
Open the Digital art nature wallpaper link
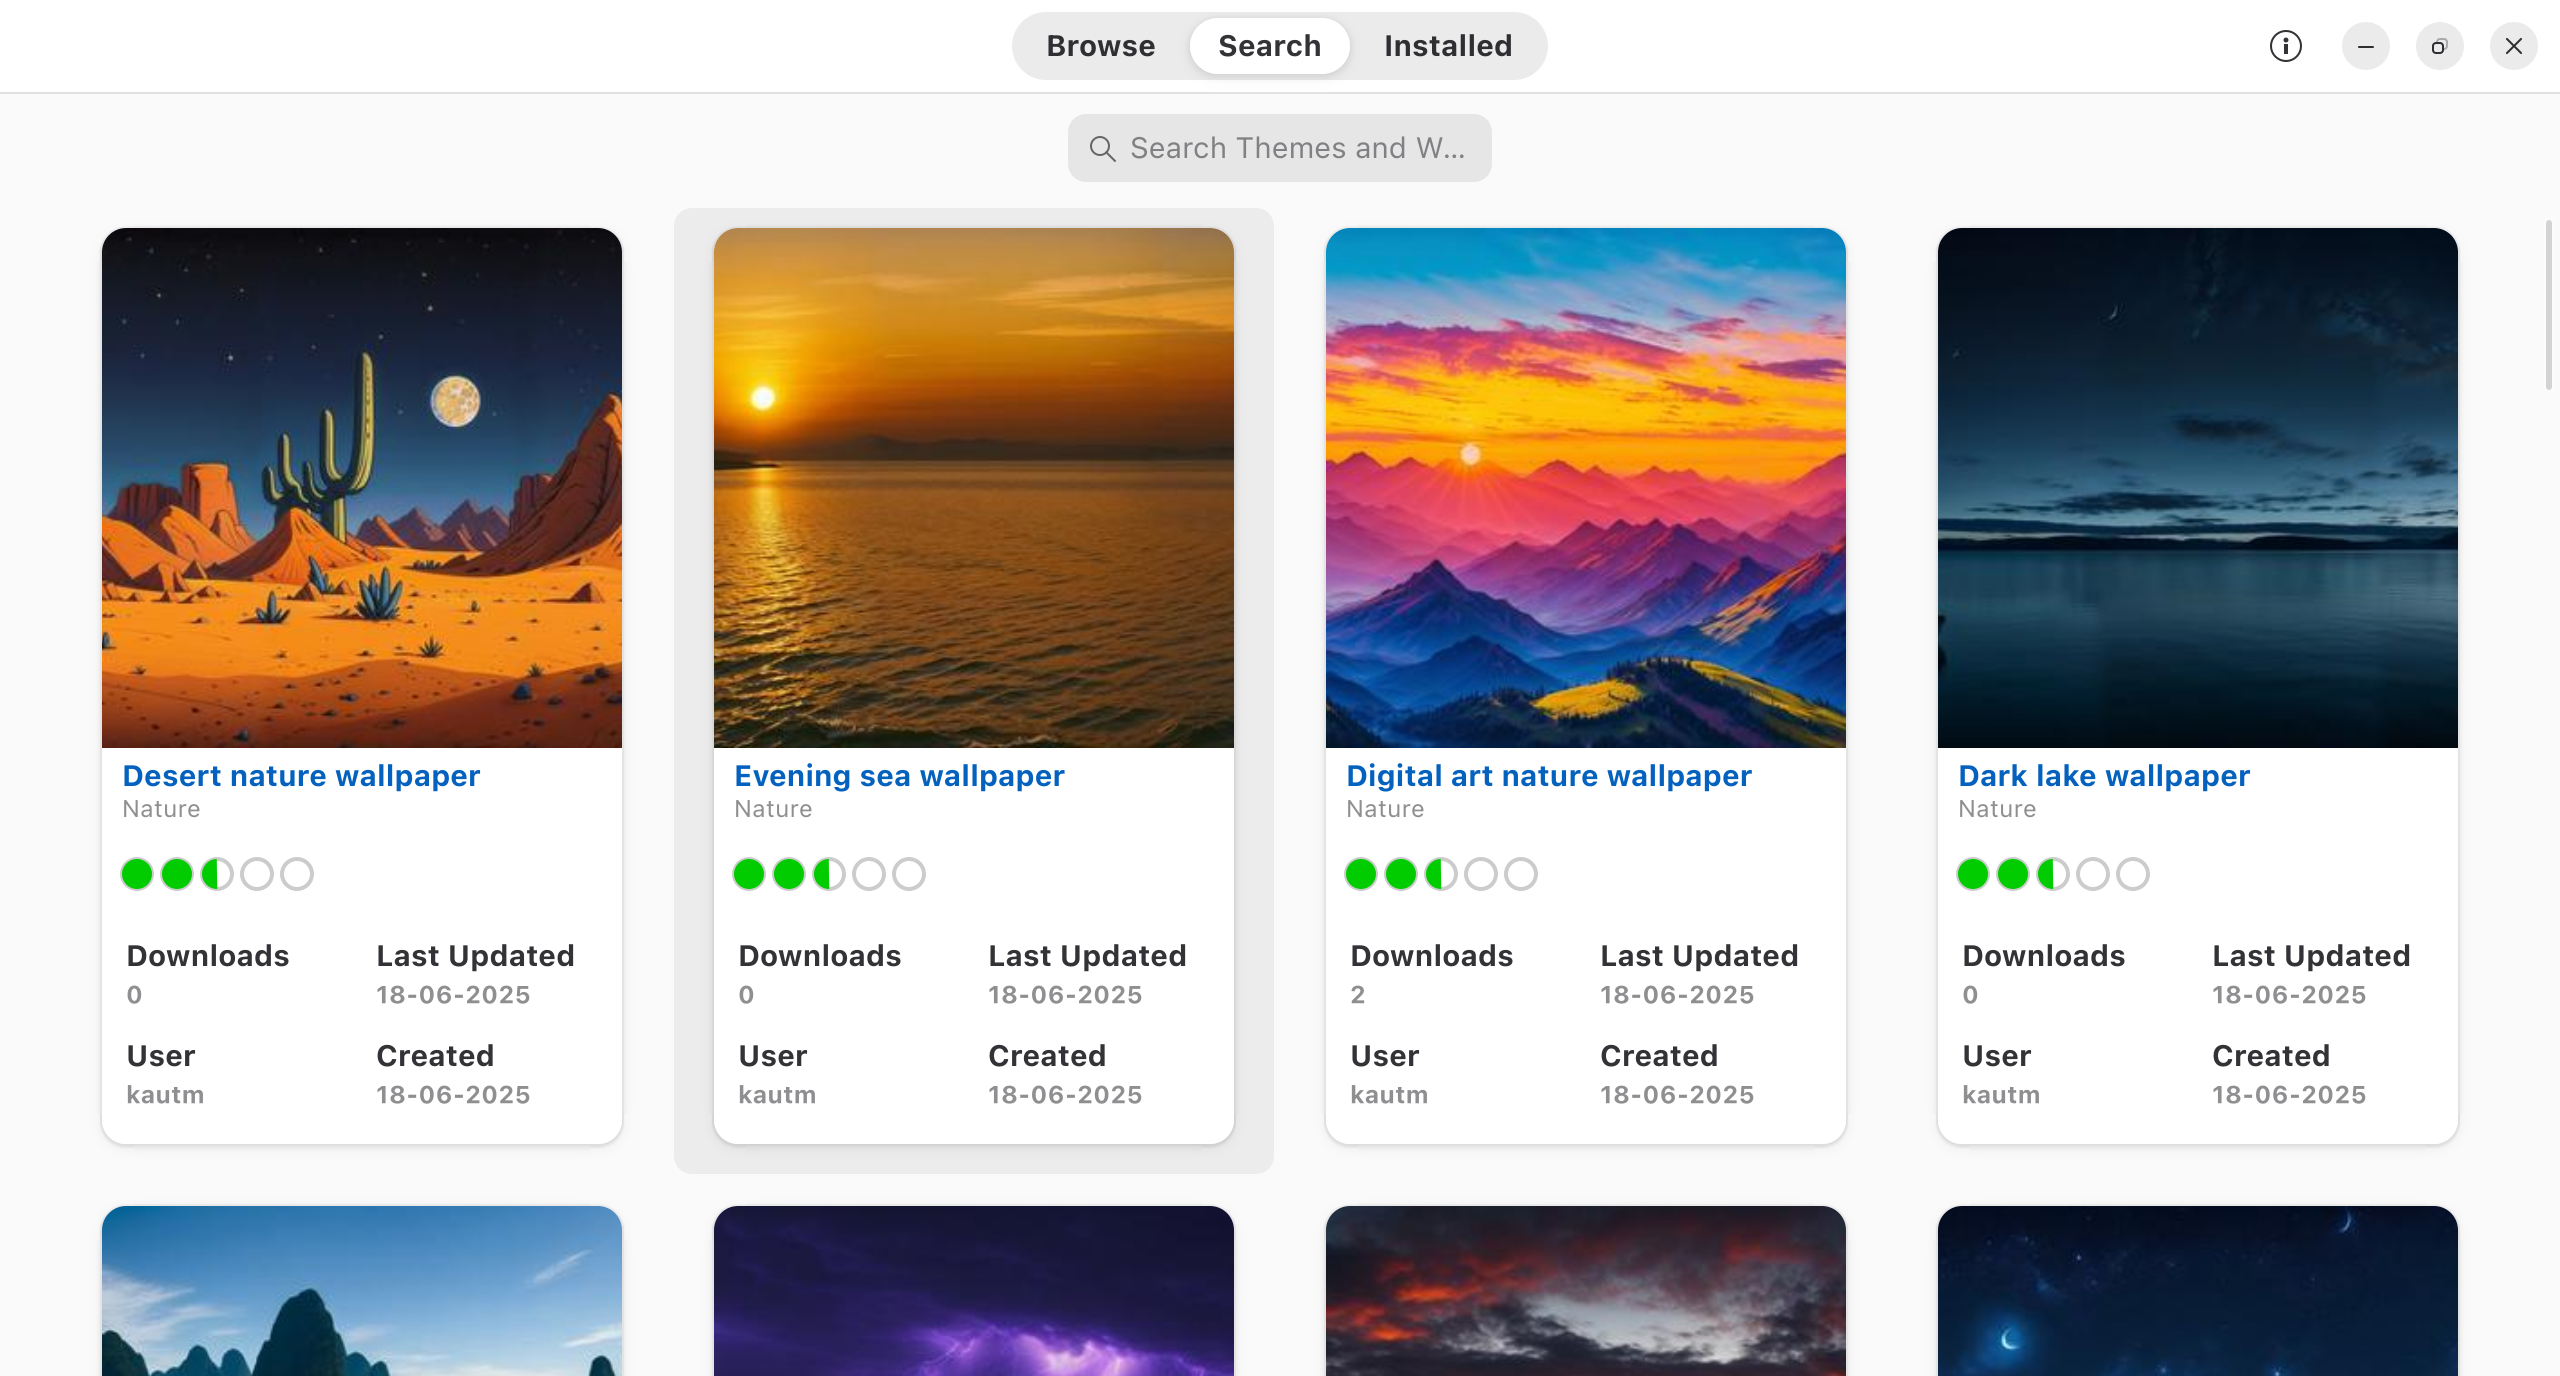click(x=1548, y=776)
